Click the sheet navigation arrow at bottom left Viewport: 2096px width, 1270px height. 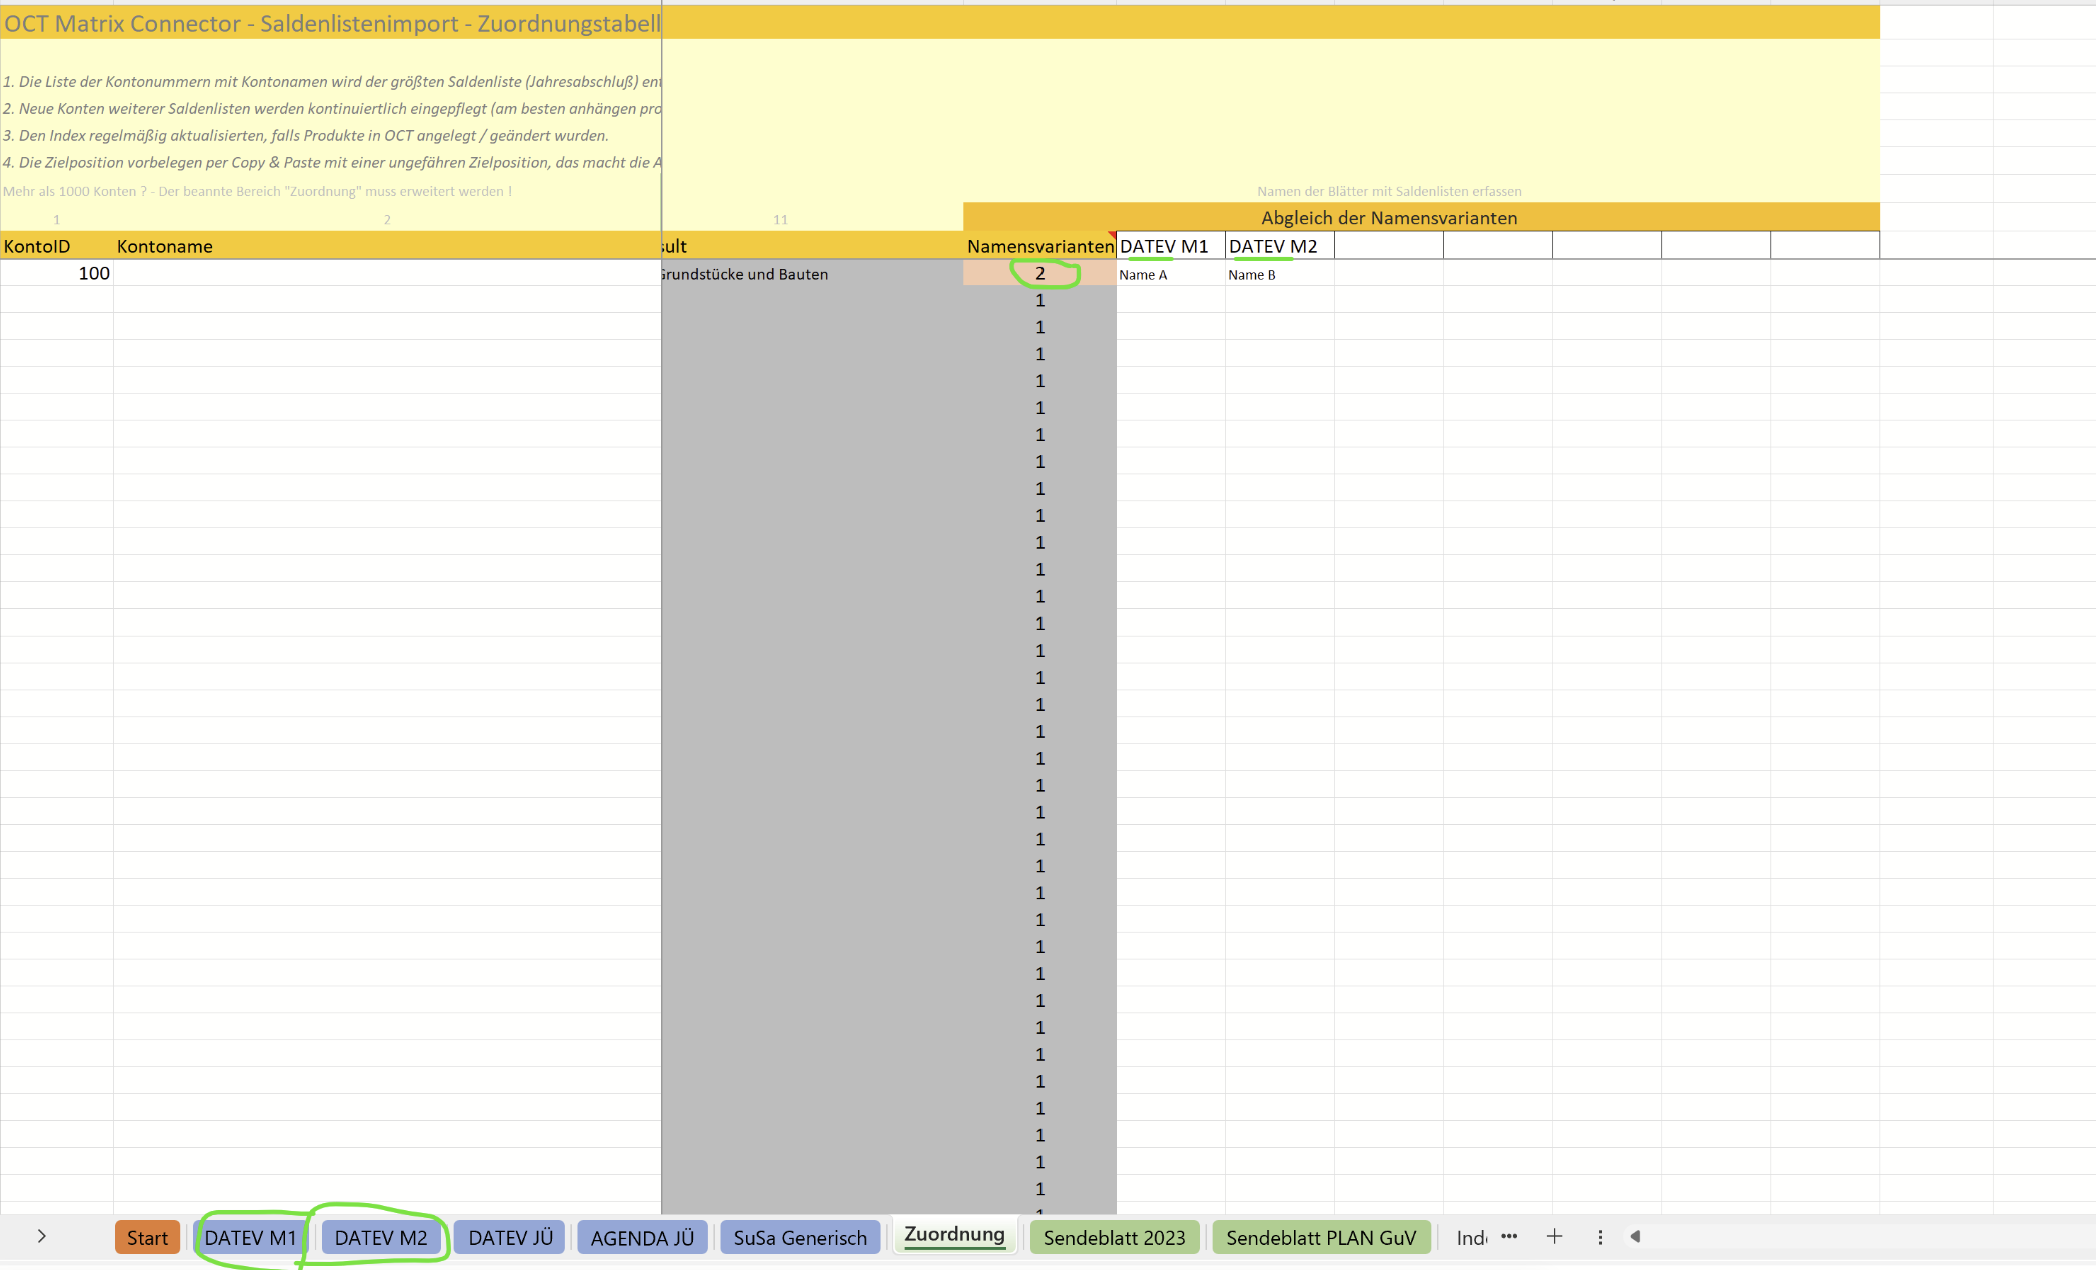[41, 1236]
